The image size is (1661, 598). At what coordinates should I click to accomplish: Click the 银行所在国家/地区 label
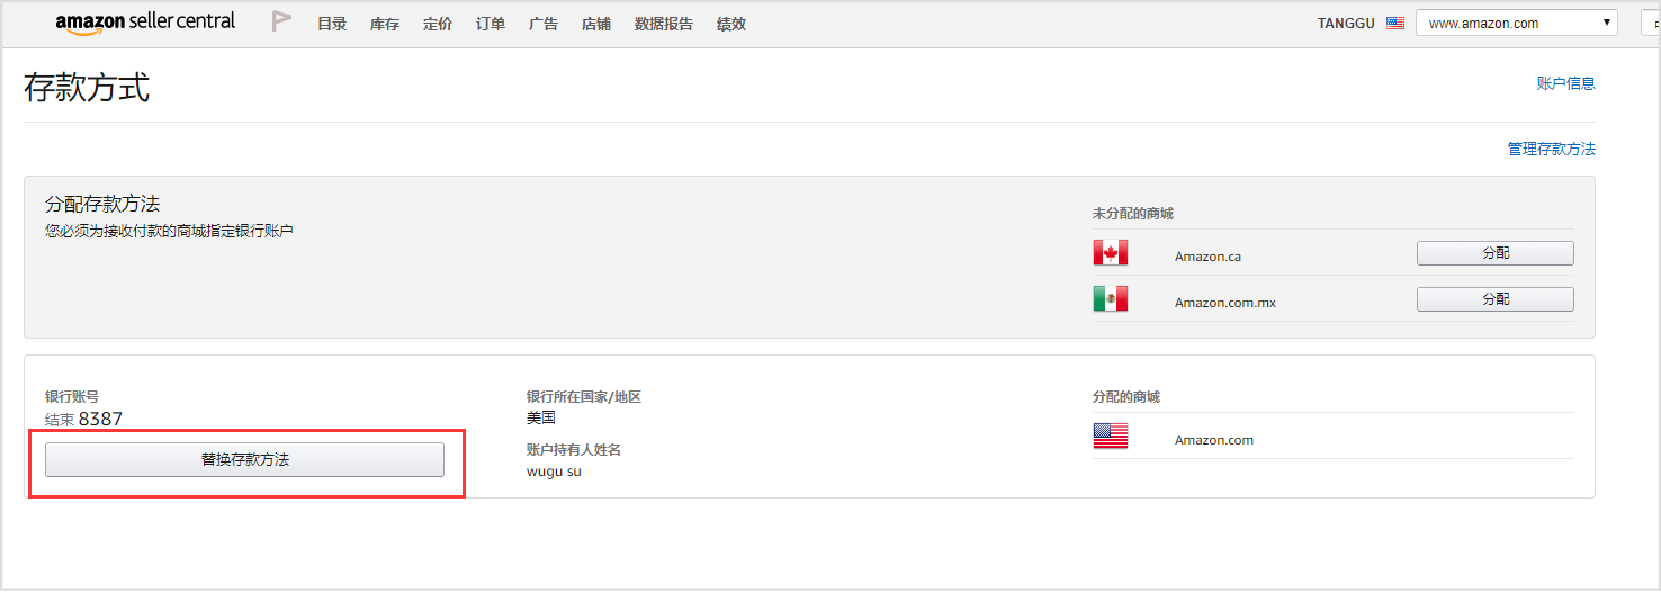[x=584, y=397]
